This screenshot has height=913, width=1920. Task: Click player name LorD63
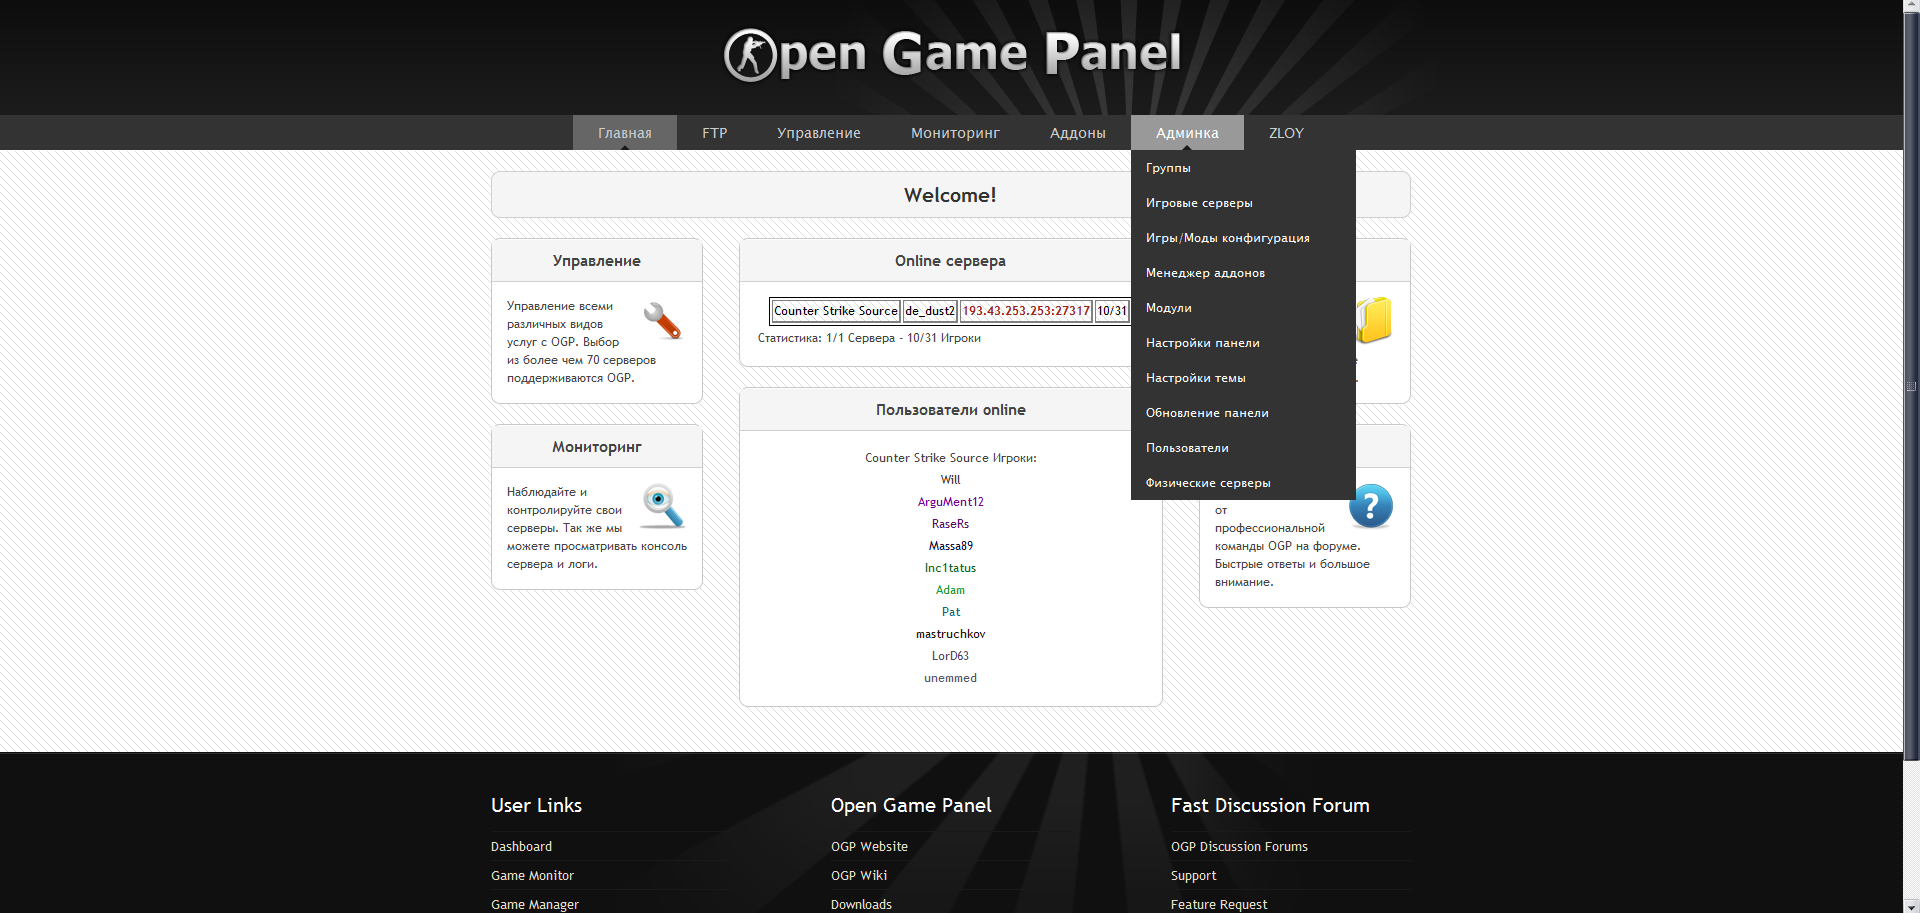click(x=950, y=656)
